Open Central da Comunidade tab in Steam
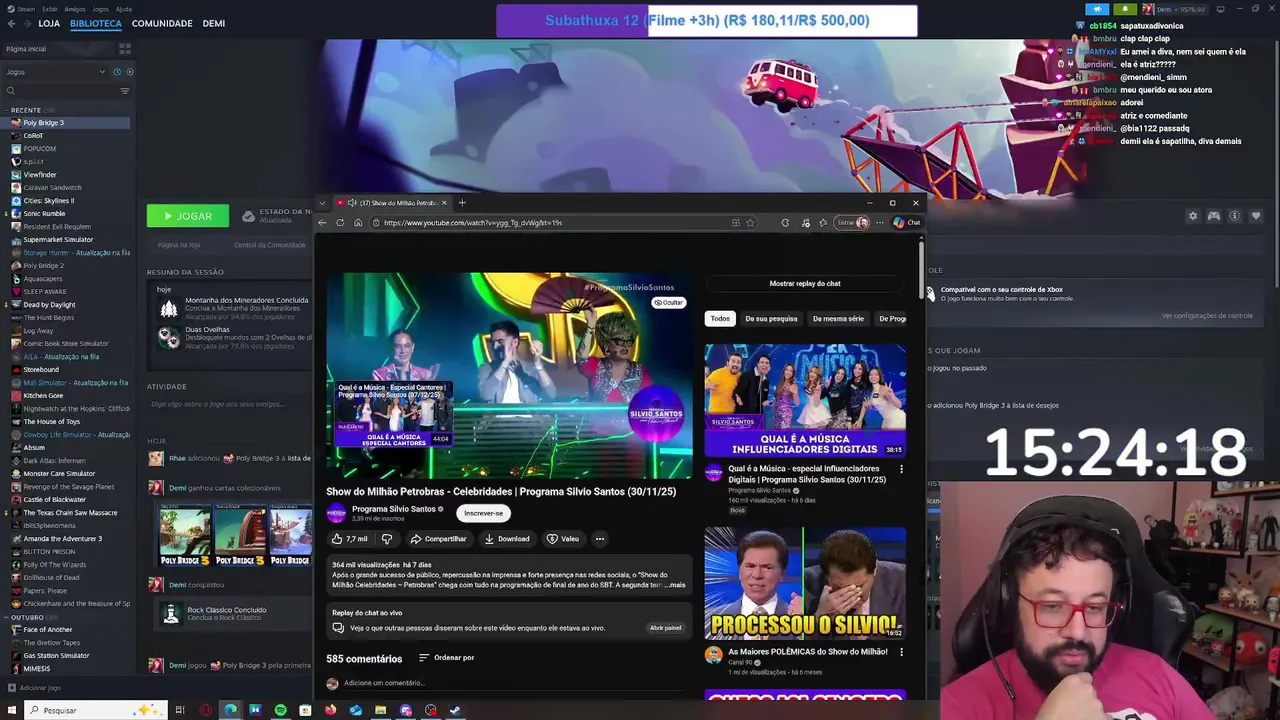Image resolution: width=1280 pixels, height=720 pixels. 270,245
